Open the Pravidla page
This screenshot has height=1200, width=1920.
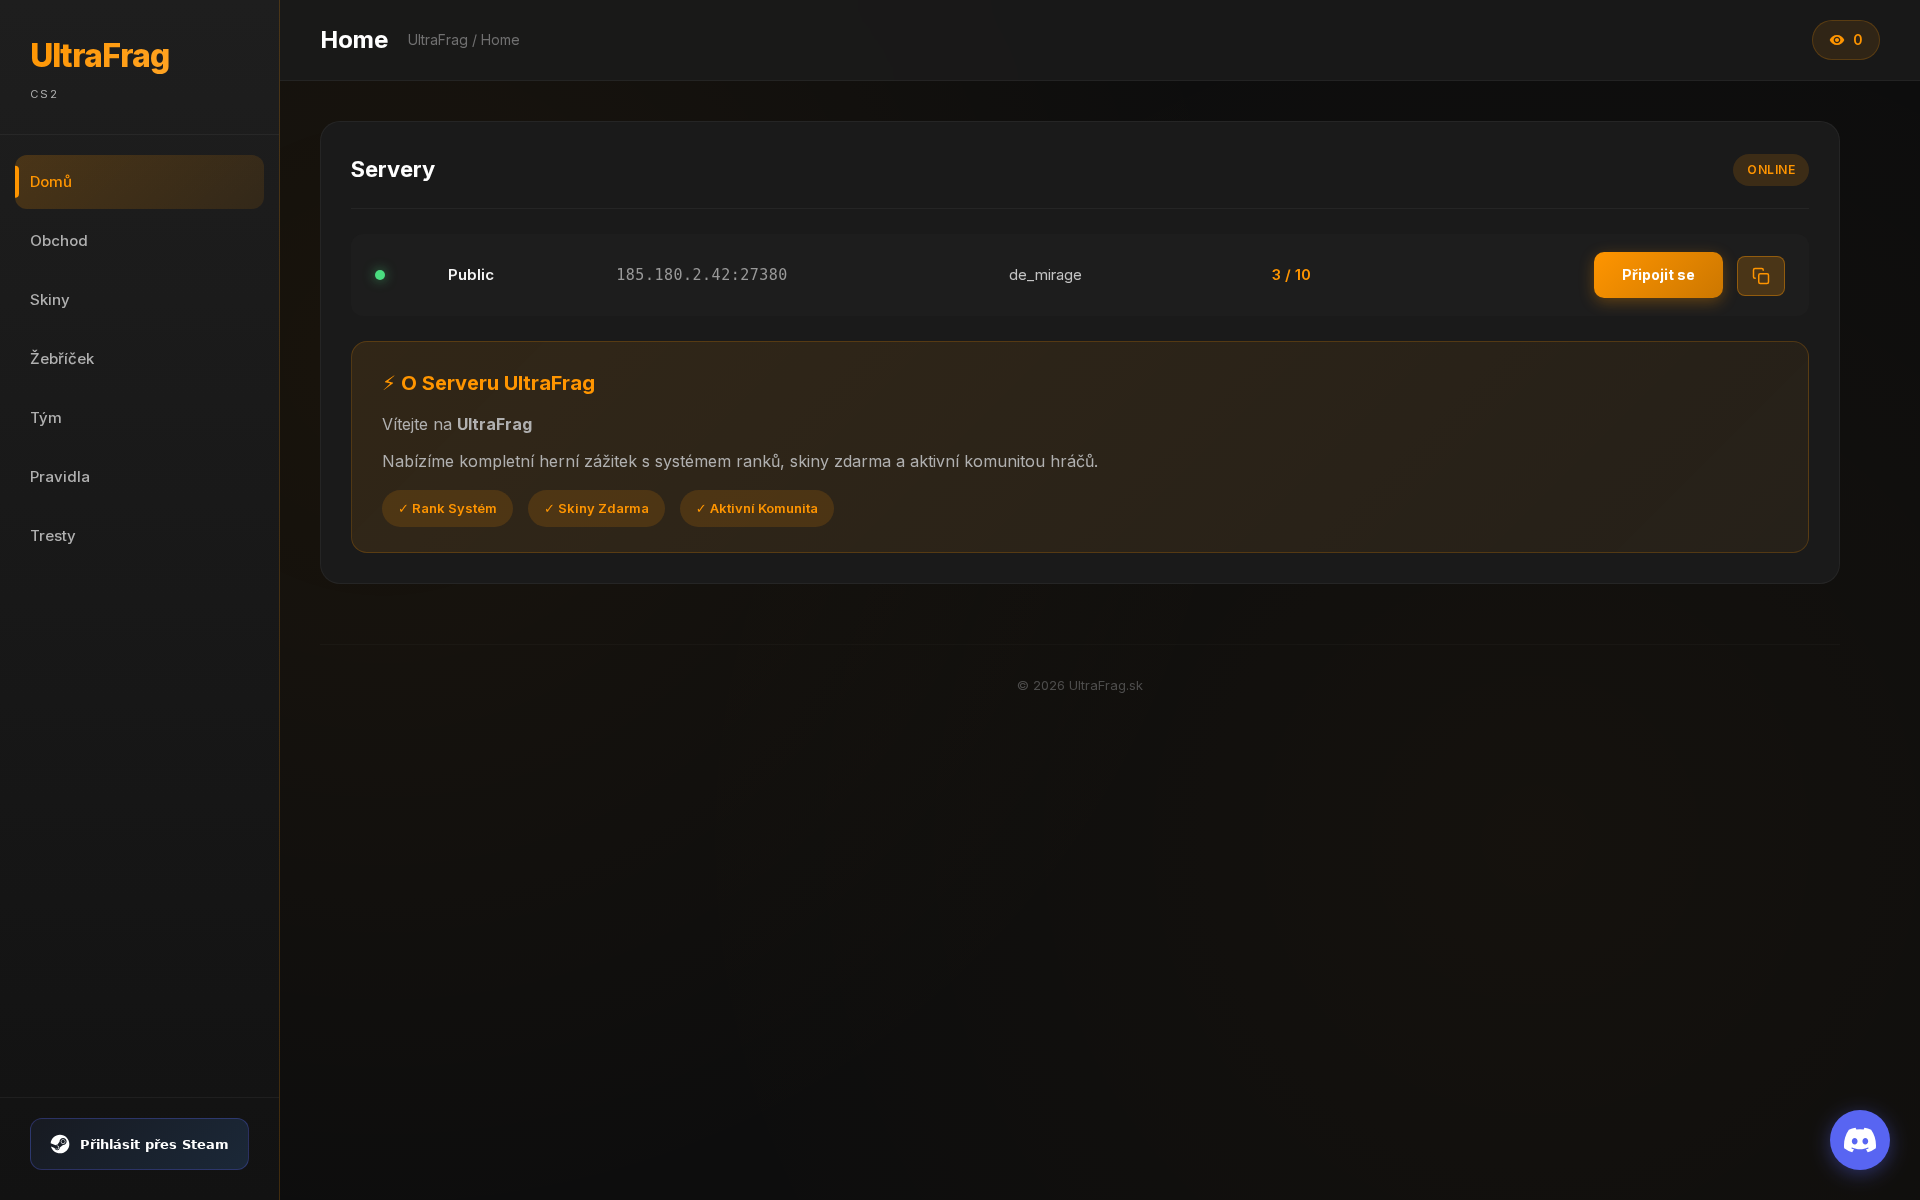click(60, 477)
